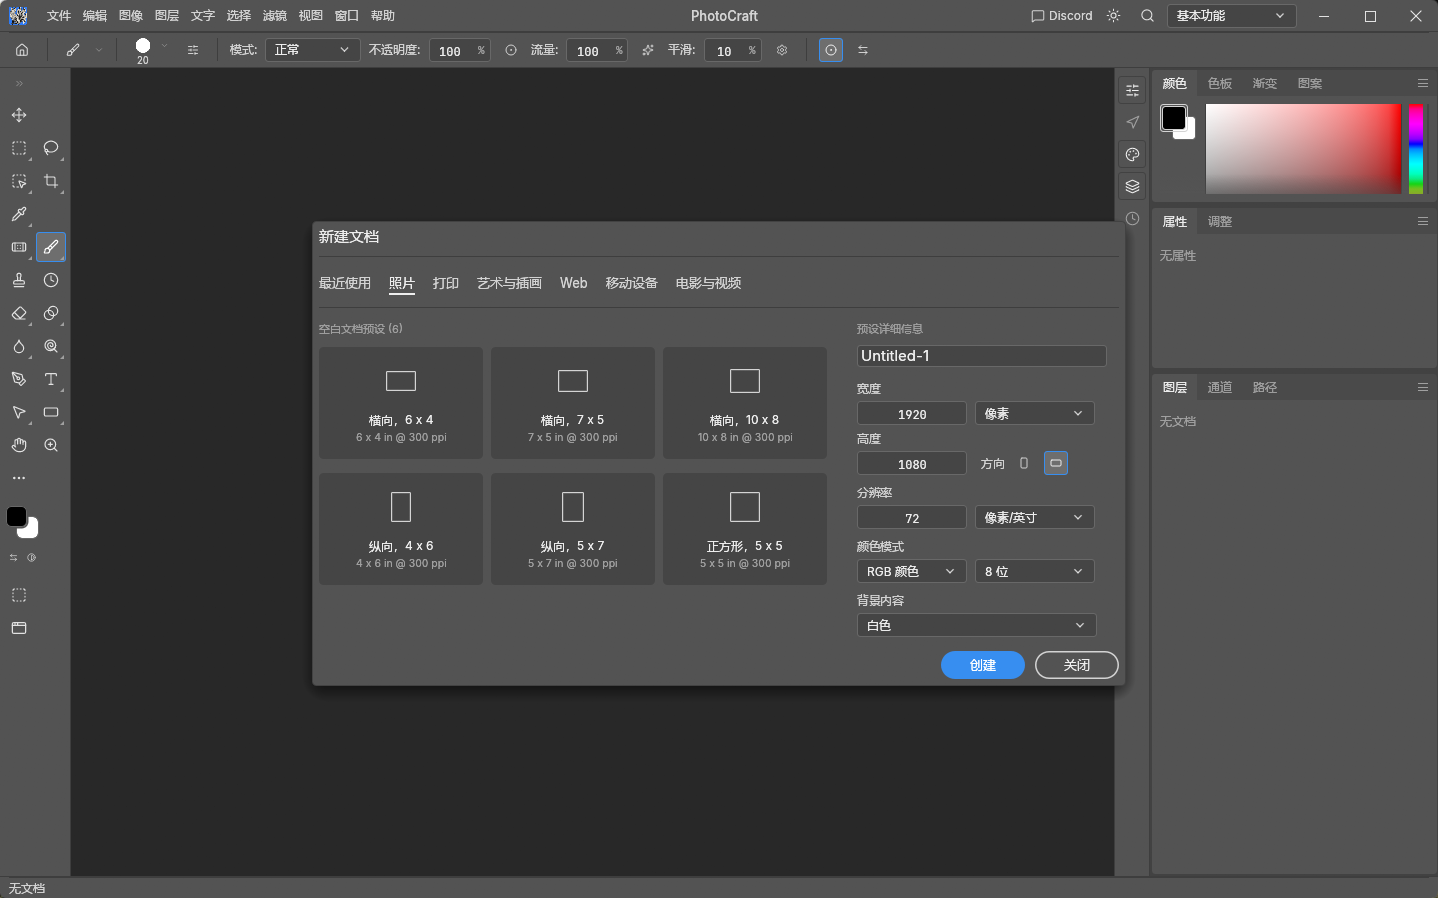Open the smoothing options gear icon

pyautogui.click(x=782, y=50)
